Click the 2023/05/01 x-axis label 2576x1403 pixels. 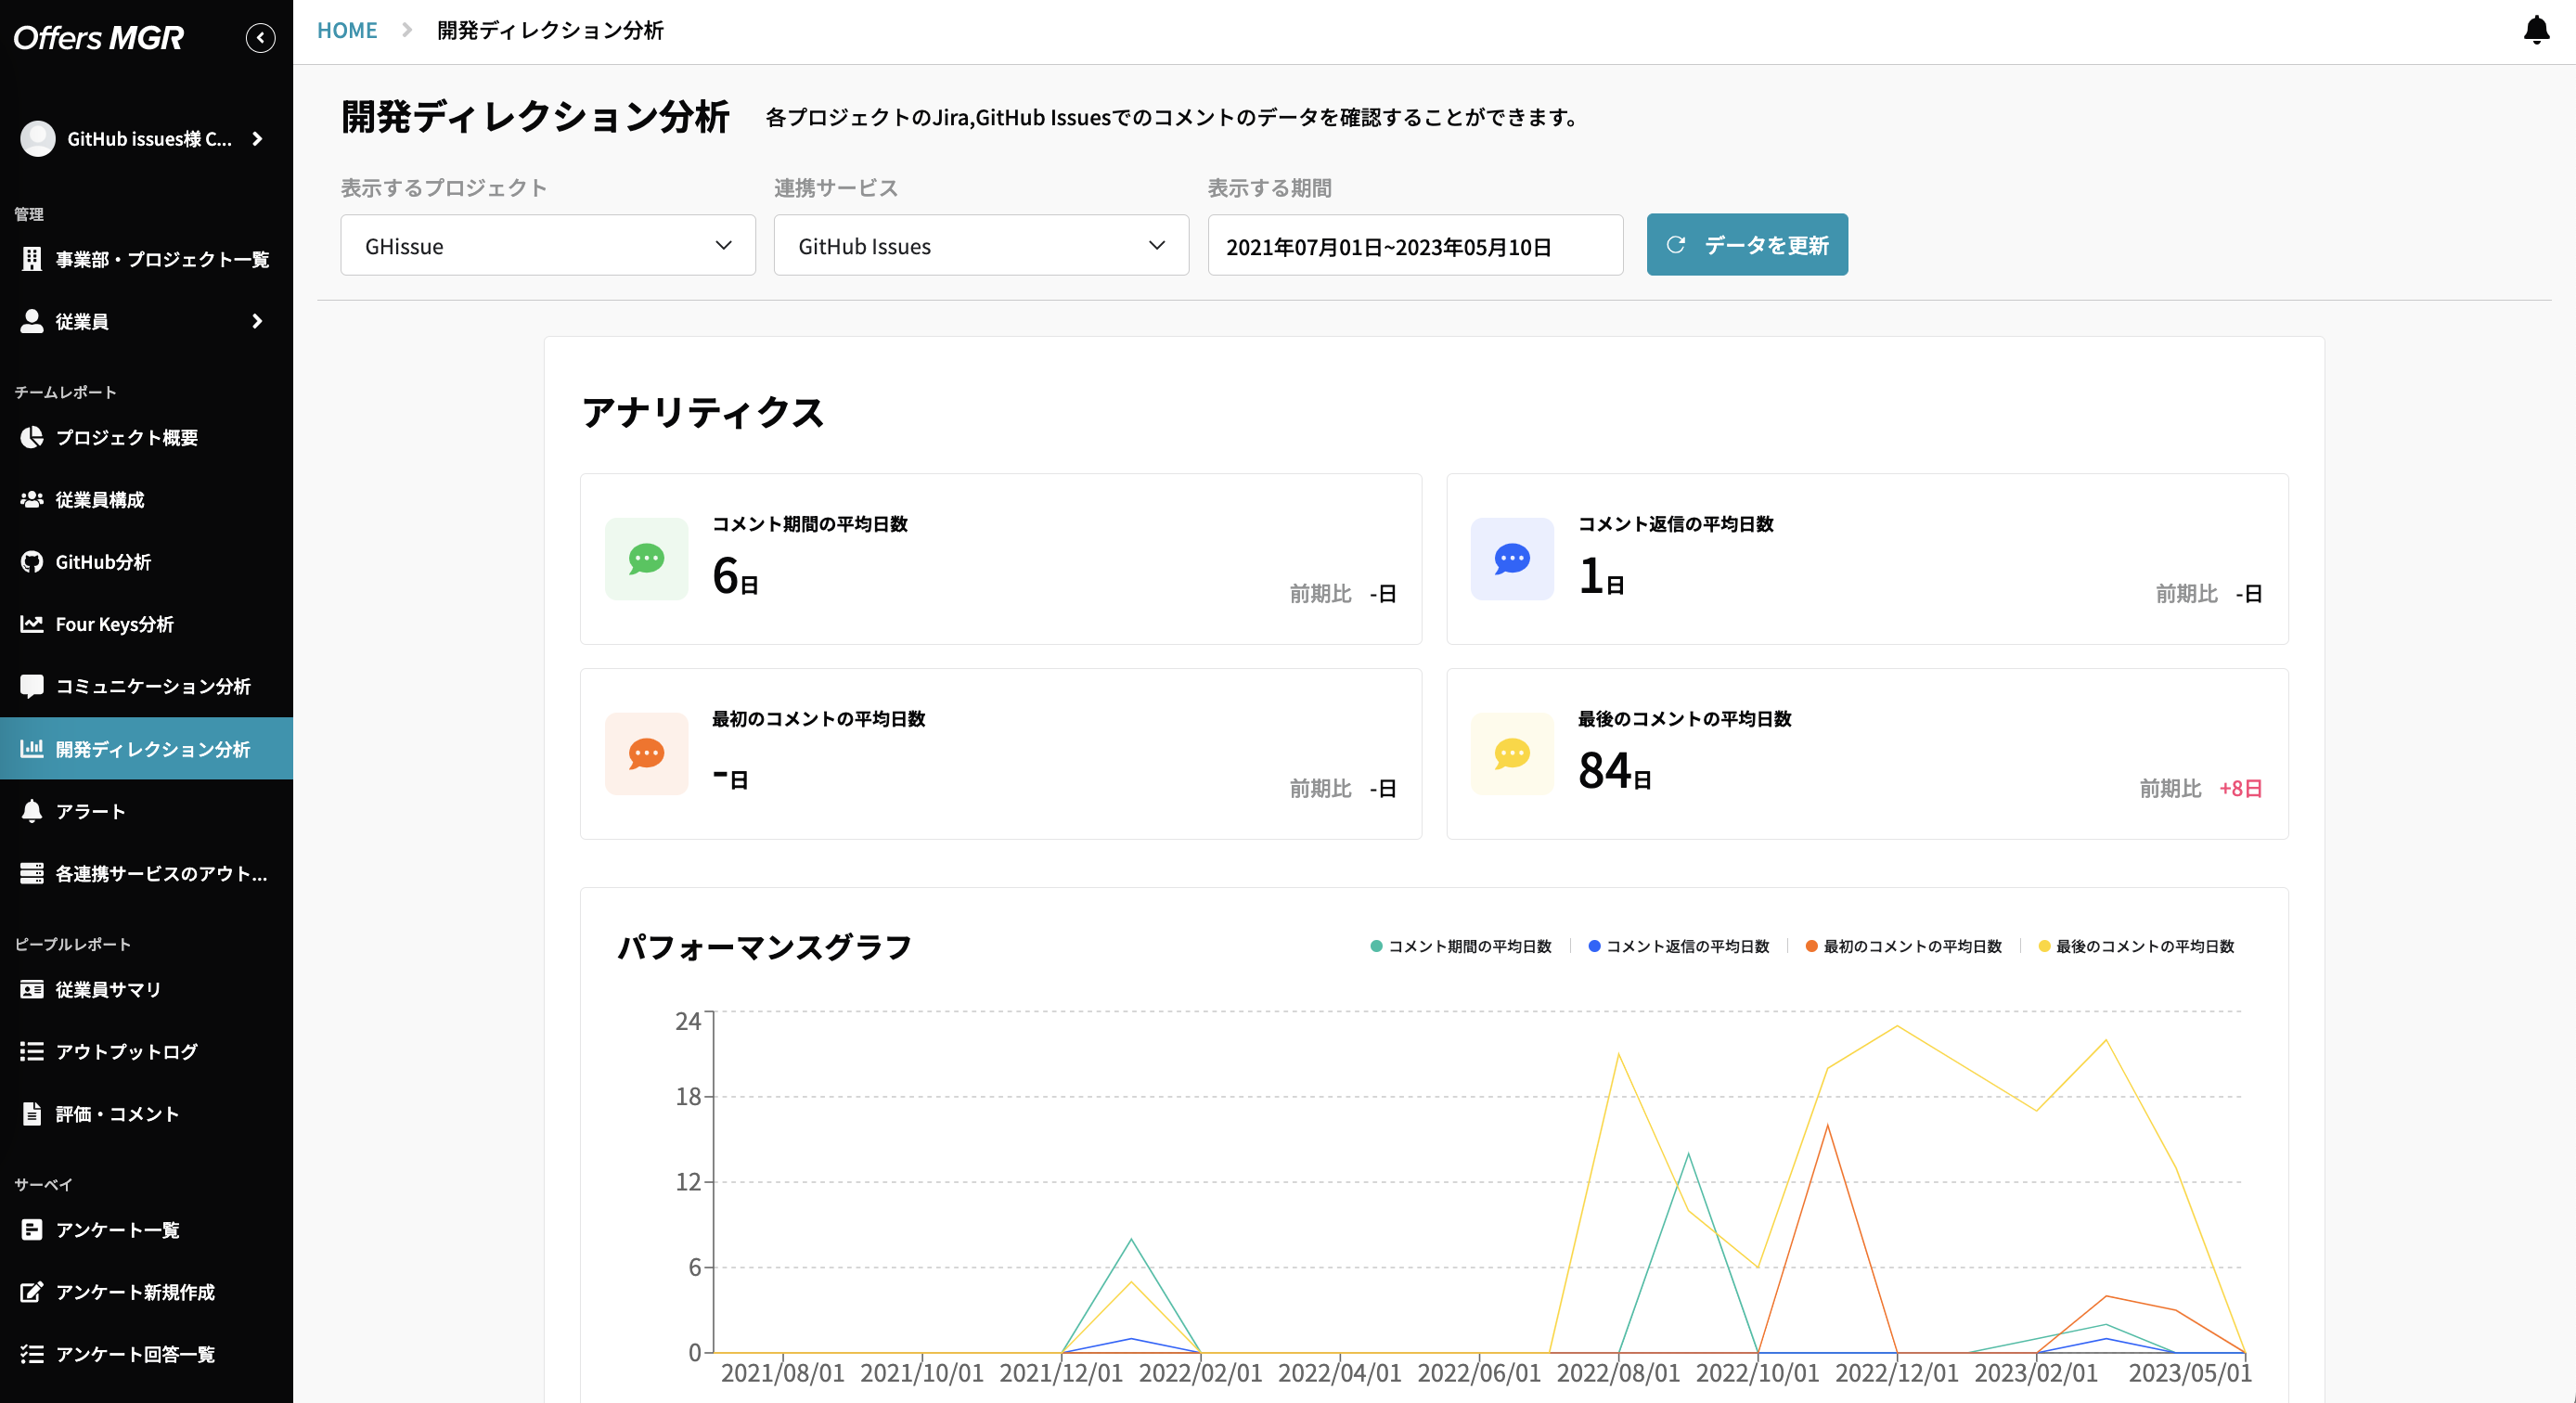click(x=2189, y=1372)
